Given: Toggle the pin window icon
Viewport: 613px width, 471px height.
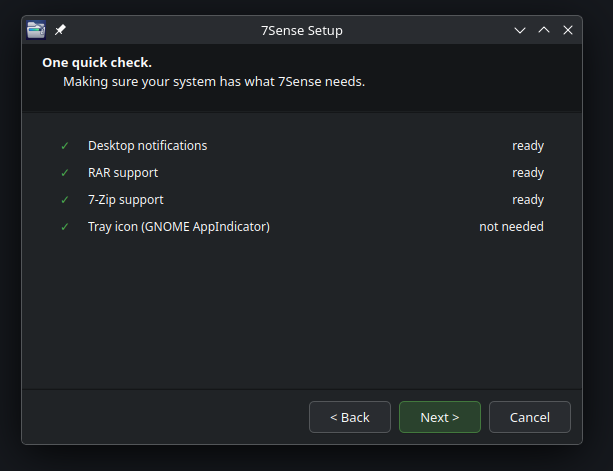Looking at the screenshot, I should (x=60, y=30).
